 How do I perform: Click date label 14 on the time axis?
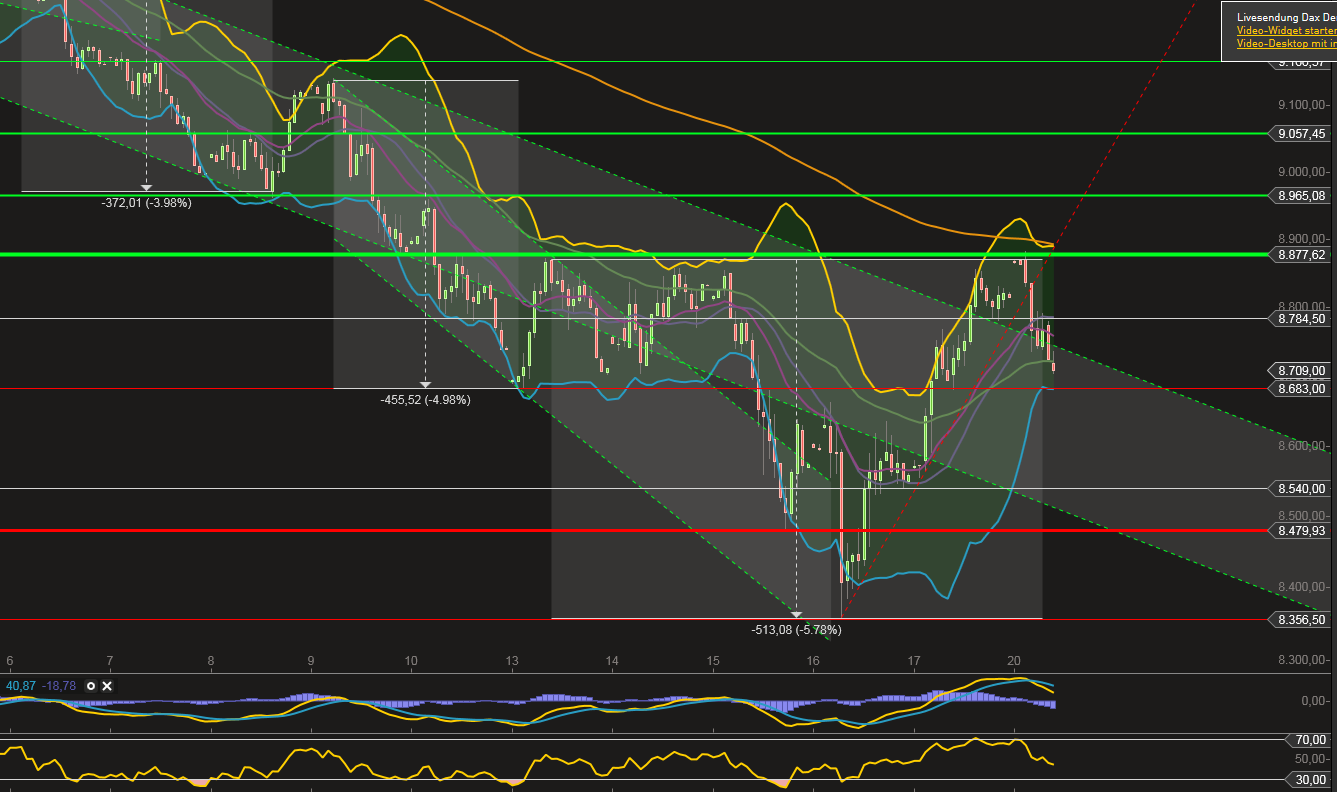(x=612, y=661)
